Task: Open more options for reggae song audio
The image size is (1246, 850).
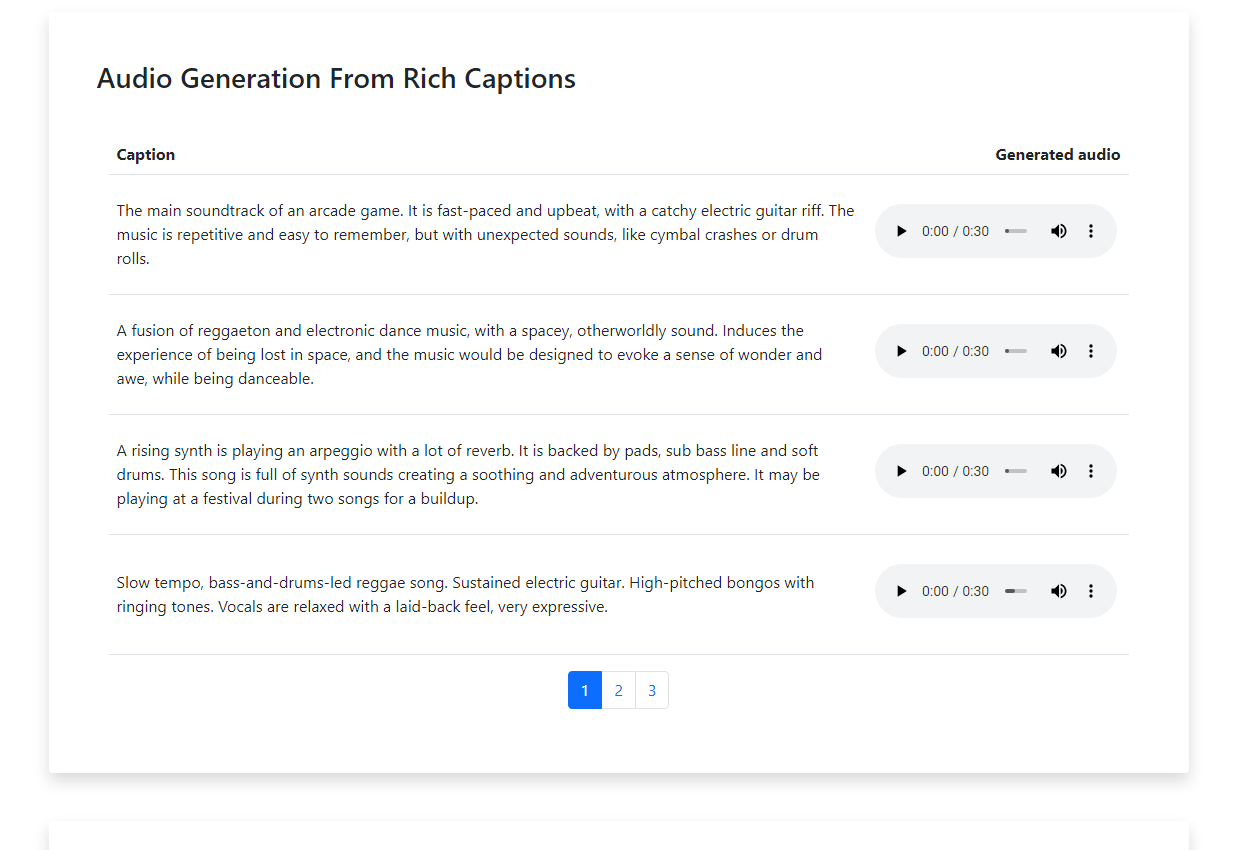Action: (1090, 591)
